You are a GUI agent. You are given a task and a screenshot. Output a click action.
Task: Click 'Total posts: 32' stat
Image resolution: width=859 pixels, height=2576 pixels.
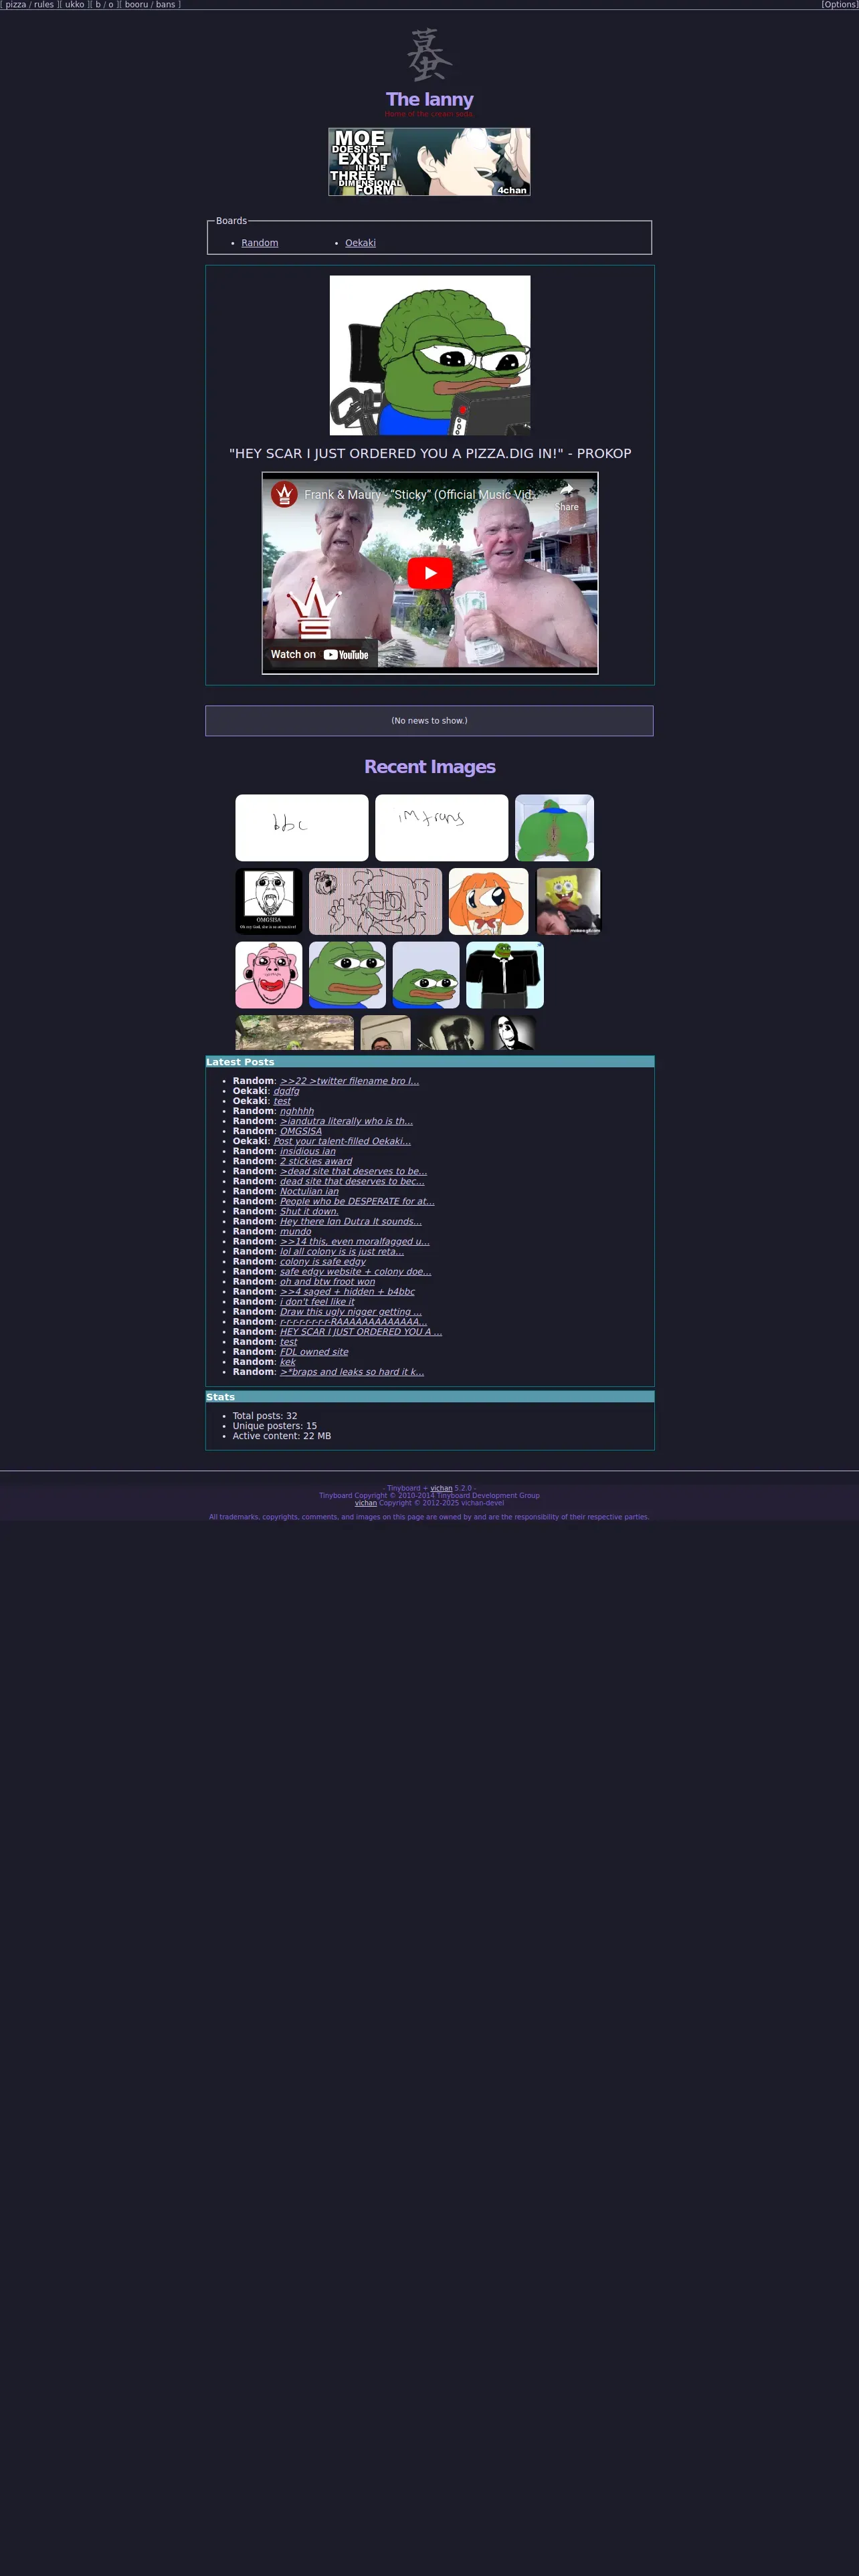click(x=265, y=1416)
